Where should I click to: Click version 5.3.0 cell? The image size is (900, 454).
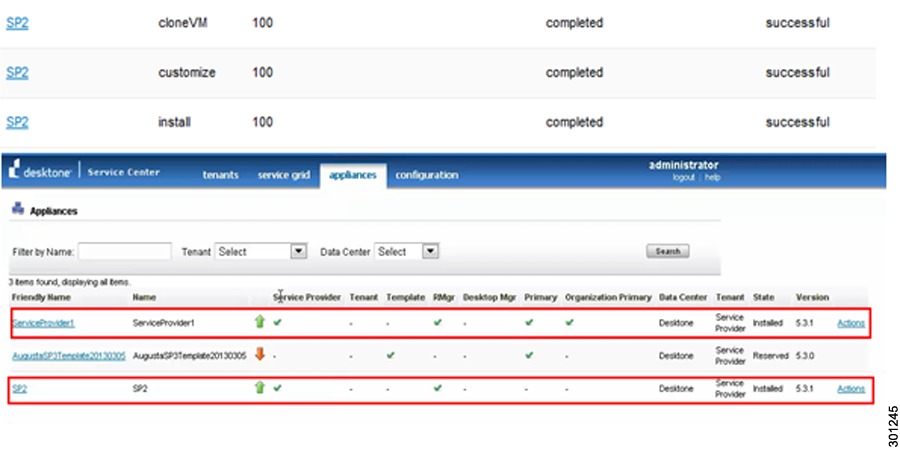805,356
